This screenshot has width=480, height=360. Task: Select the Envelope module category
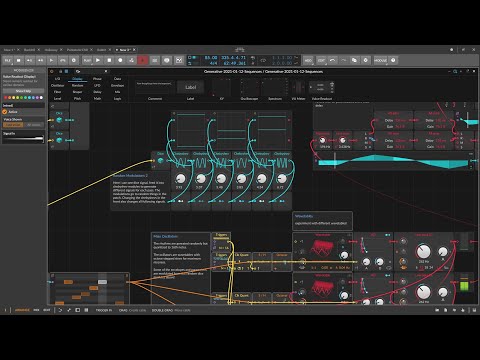tap(117, 85)
